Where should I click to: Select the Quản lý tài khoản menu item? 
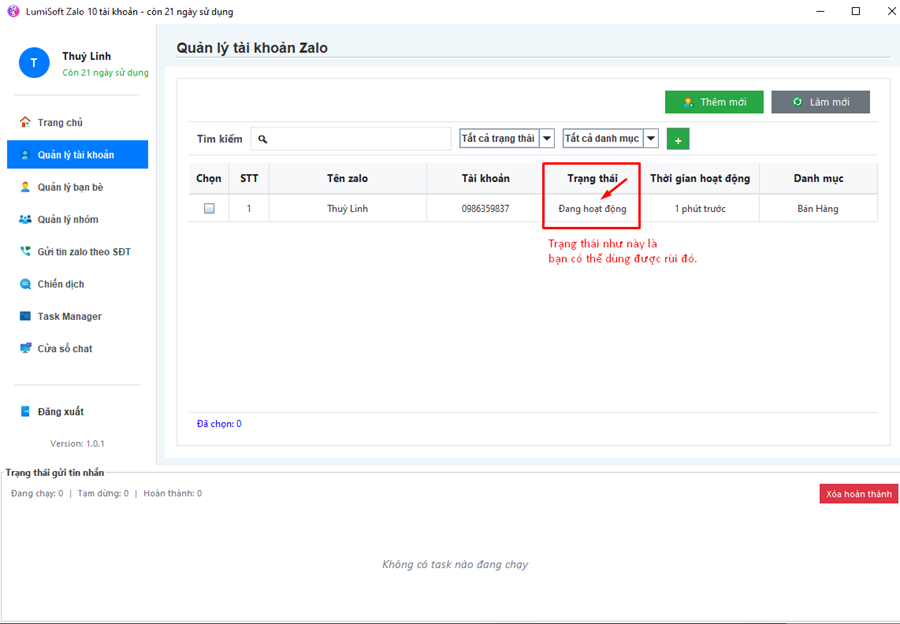pos(77,155)
